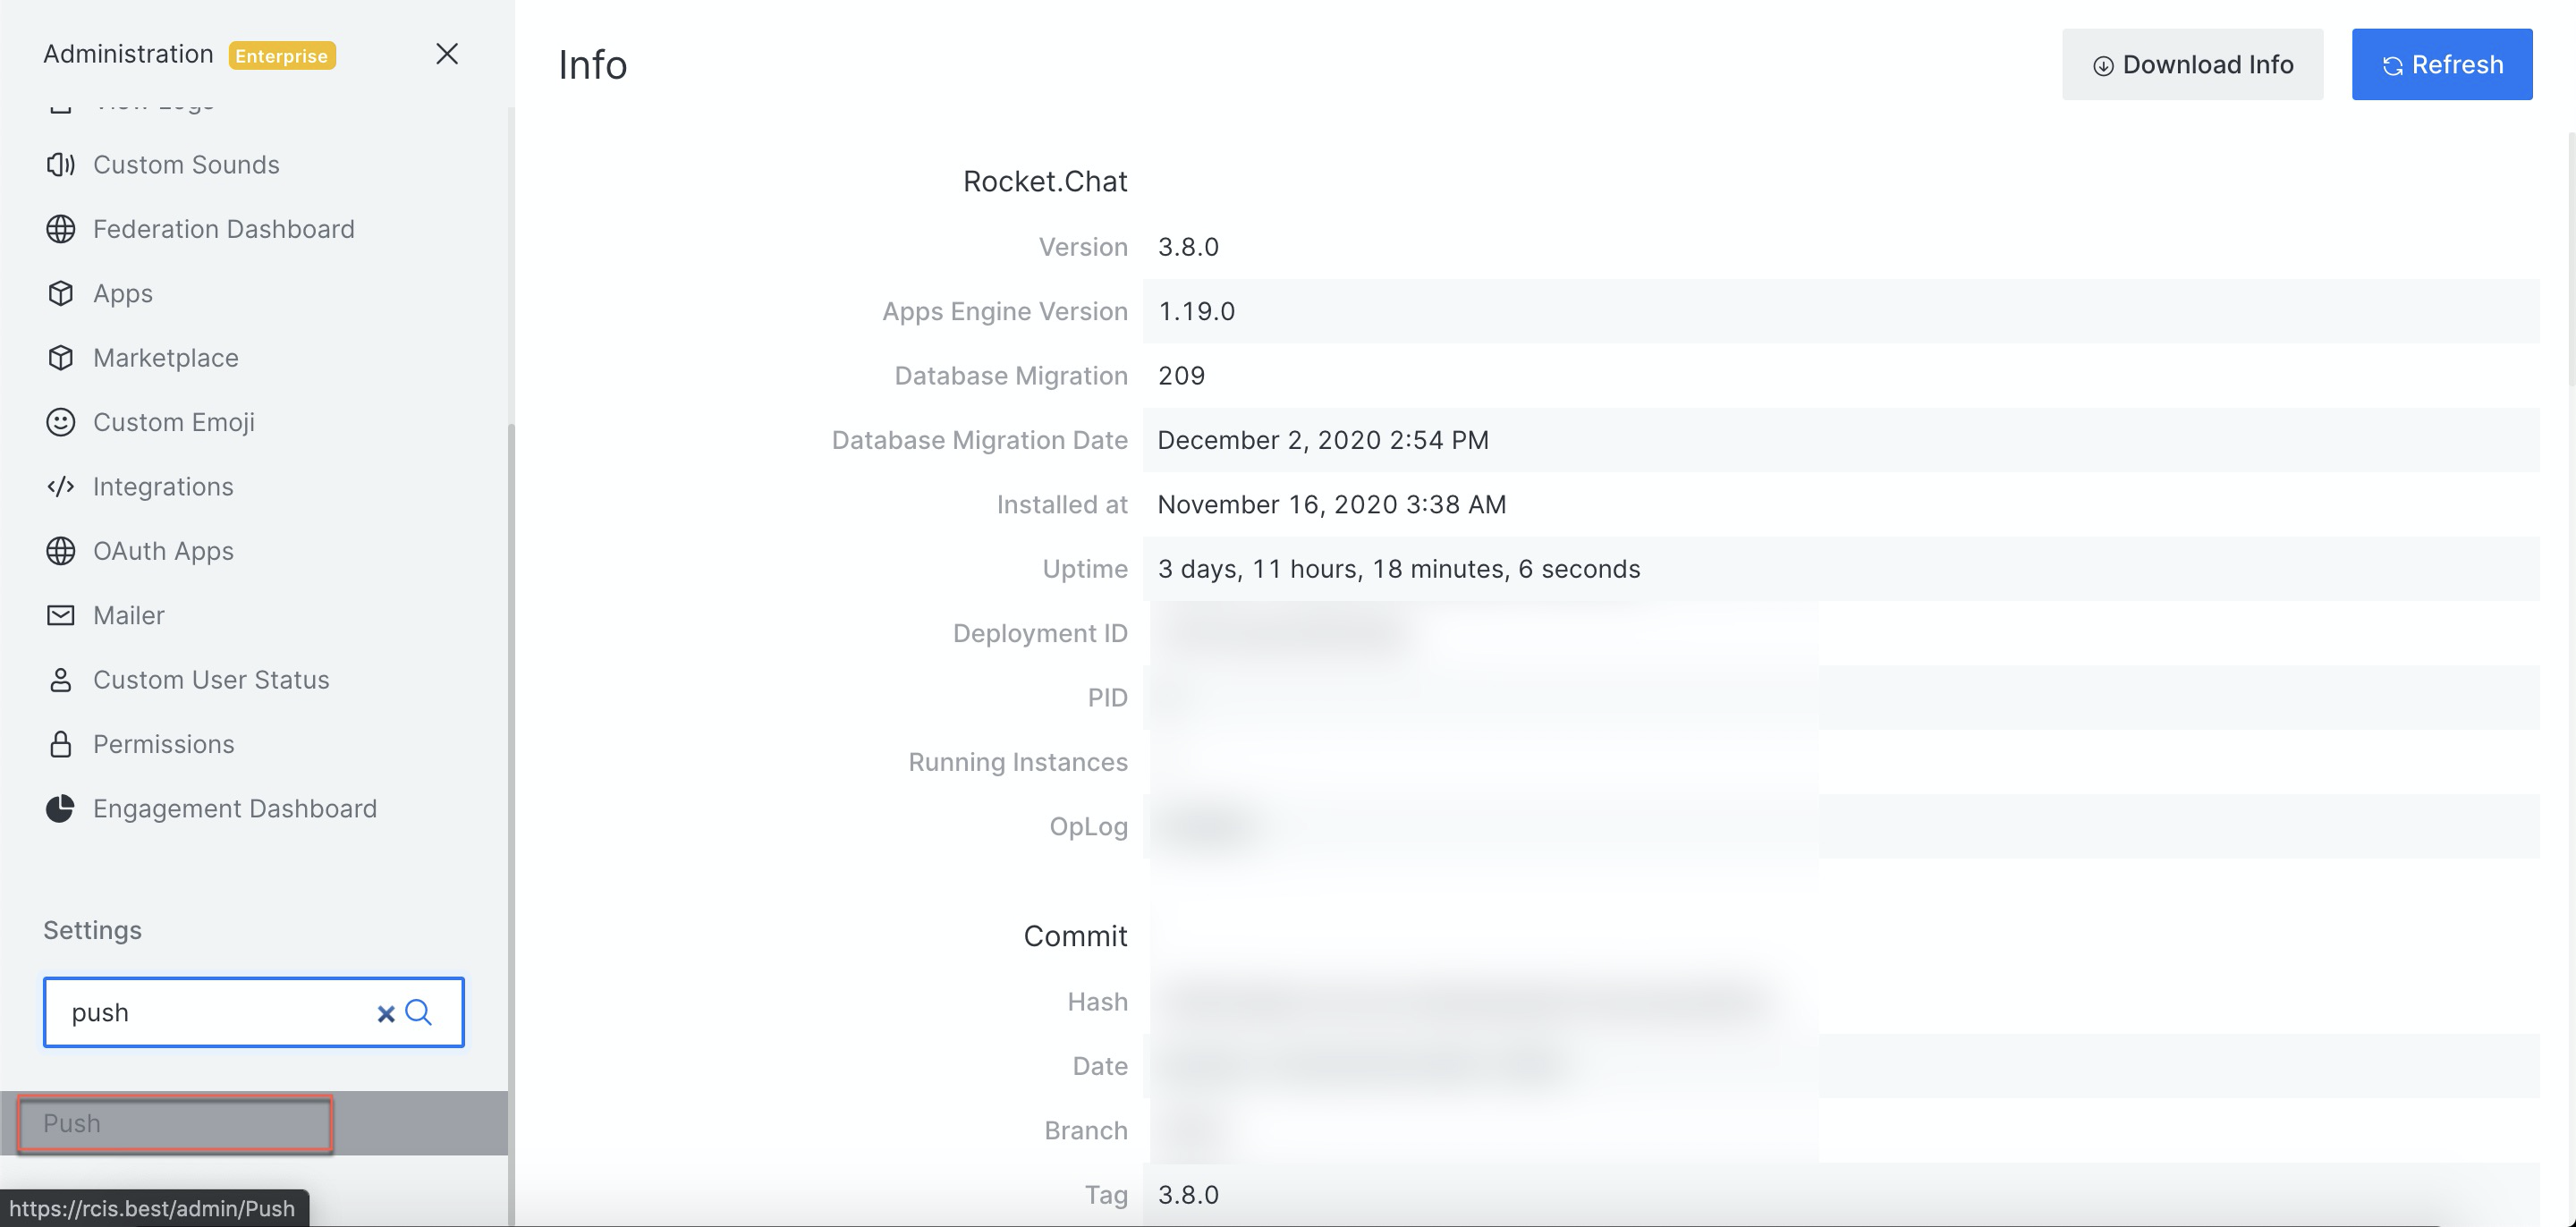Click the Deployment ID label
This screenshot has height=1227, width=2576.
(1040, 633)
